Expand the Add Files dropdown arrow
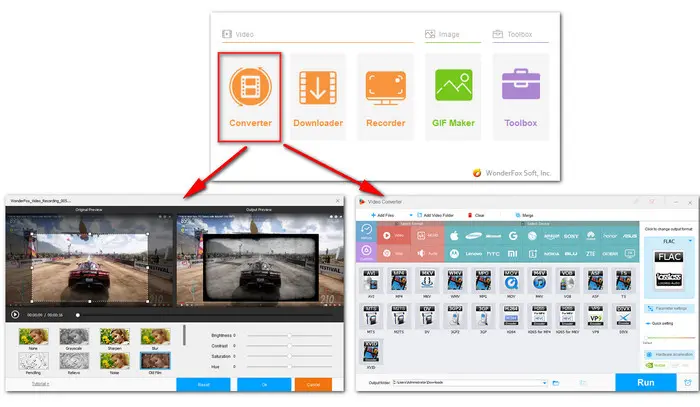The width and height of the screenshot is (700, 407). tap(411, 215)
